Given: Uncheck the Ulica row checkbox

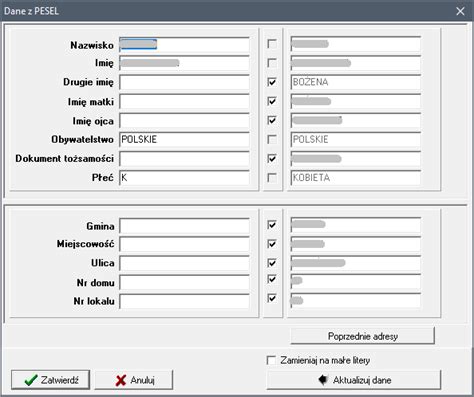Looking at the screenshot, I should tap(272, 263).
